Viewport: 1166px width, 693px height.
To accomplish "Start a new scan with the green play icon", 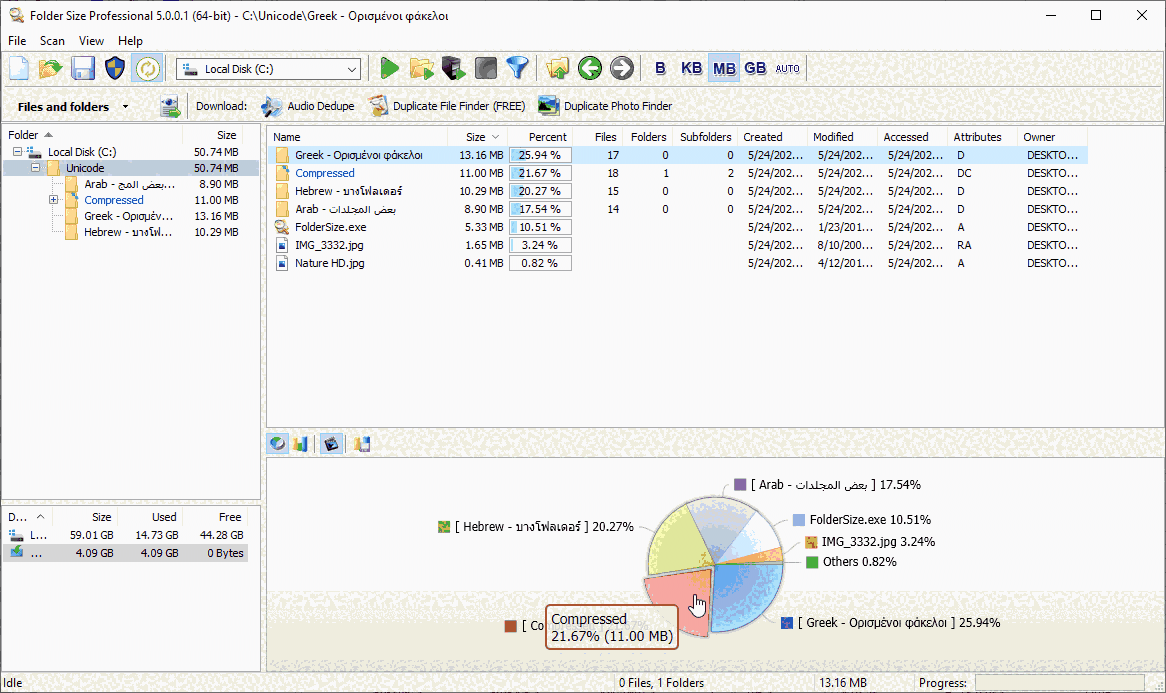I will (x=389, y=68).
